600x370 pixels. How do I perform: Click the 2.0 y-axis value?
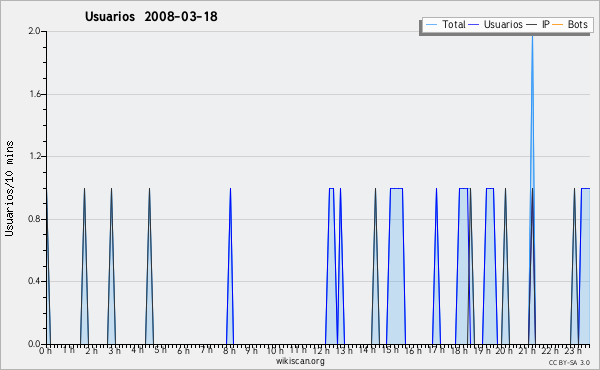click(34, 31)
